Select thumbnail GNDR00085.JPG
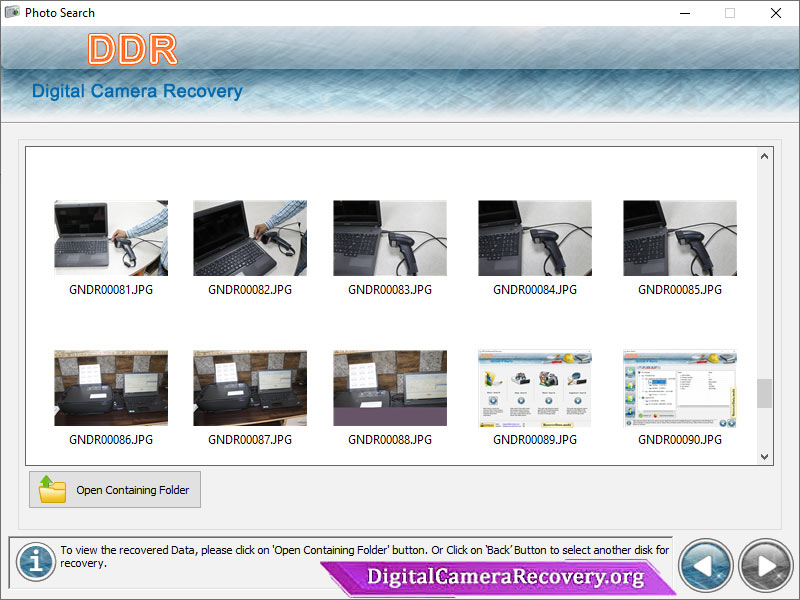The image size is (800, 600). click(680, 238)
